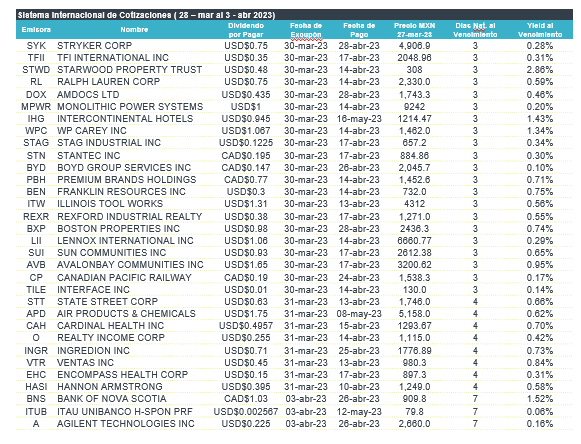The width and height of the screenshot is (581, 444).
Task: Click 'WP CAREY INC' name
Action: pos(92,131)
